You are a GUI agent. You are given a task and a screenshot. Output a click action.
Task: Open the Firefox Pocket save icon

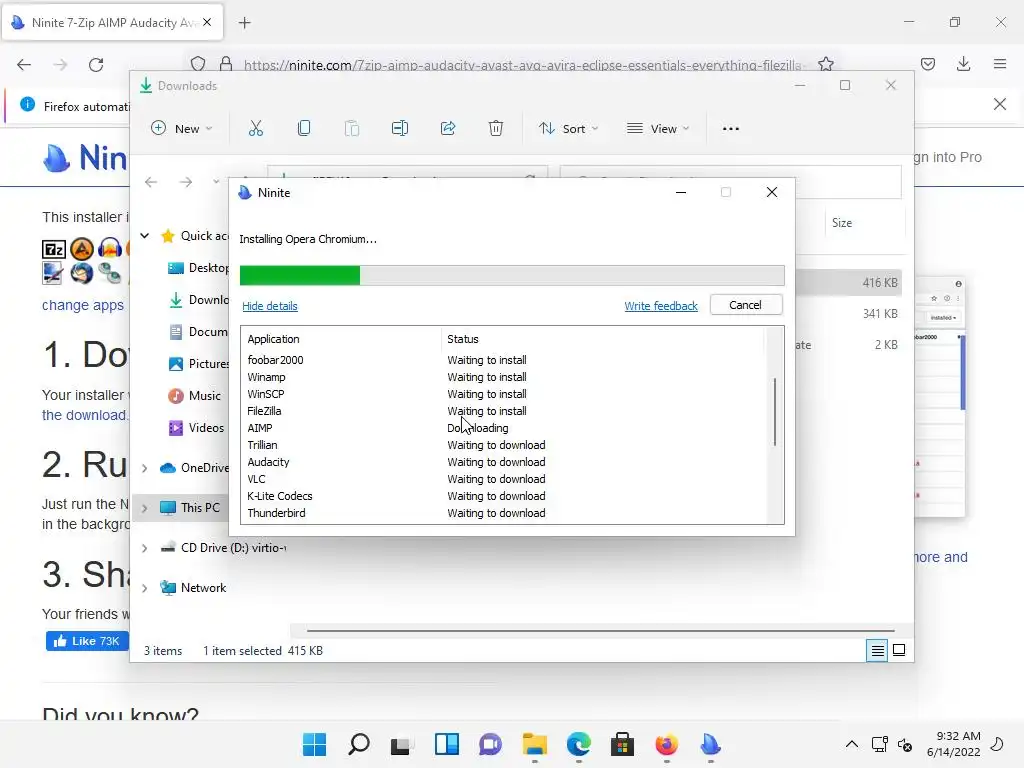point(927,64)
